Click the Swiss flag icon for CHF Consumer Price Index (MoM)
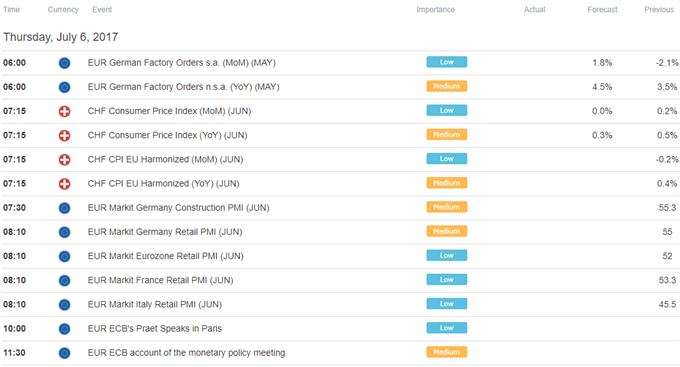680x367 pixels. (64, 111)
